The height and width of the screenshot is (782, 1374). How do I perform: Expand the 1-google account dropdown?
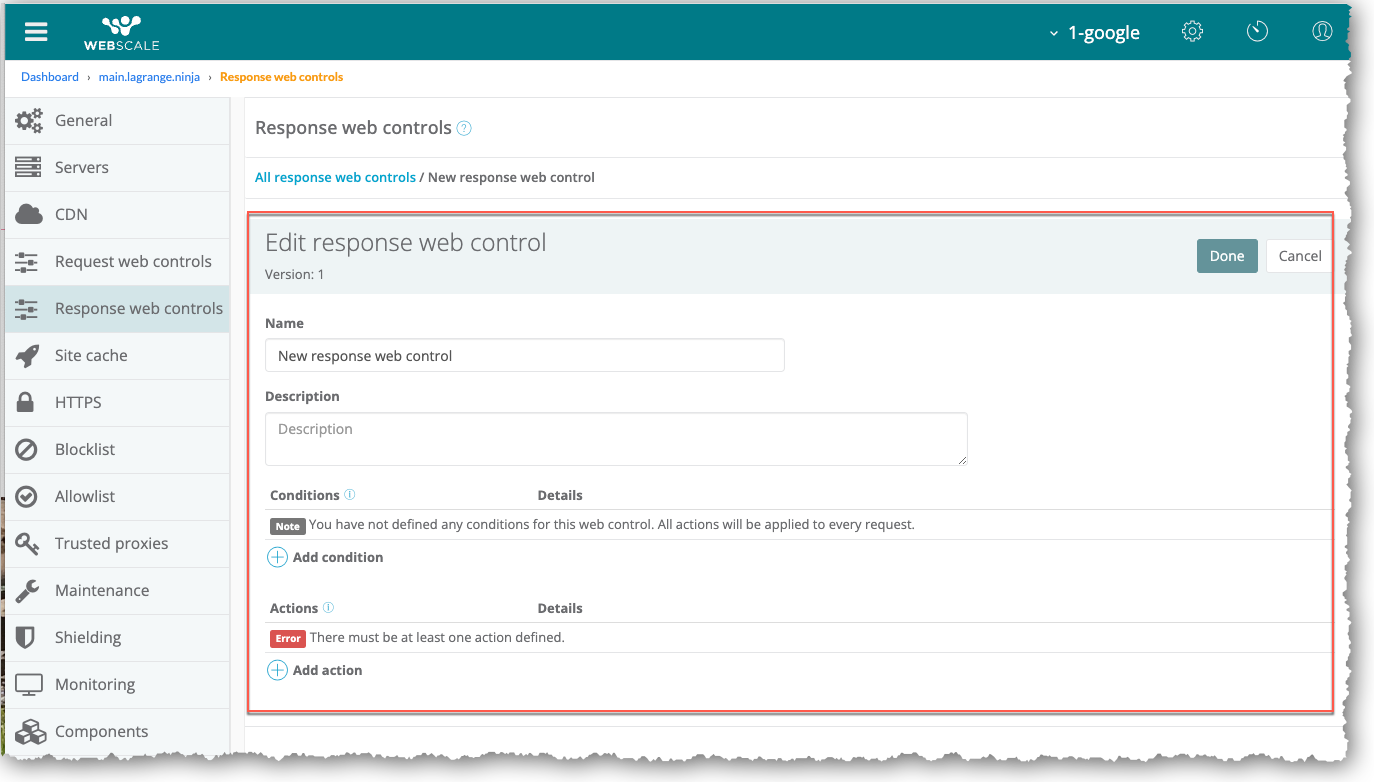pyautogui.click(x=1094, y=32)
